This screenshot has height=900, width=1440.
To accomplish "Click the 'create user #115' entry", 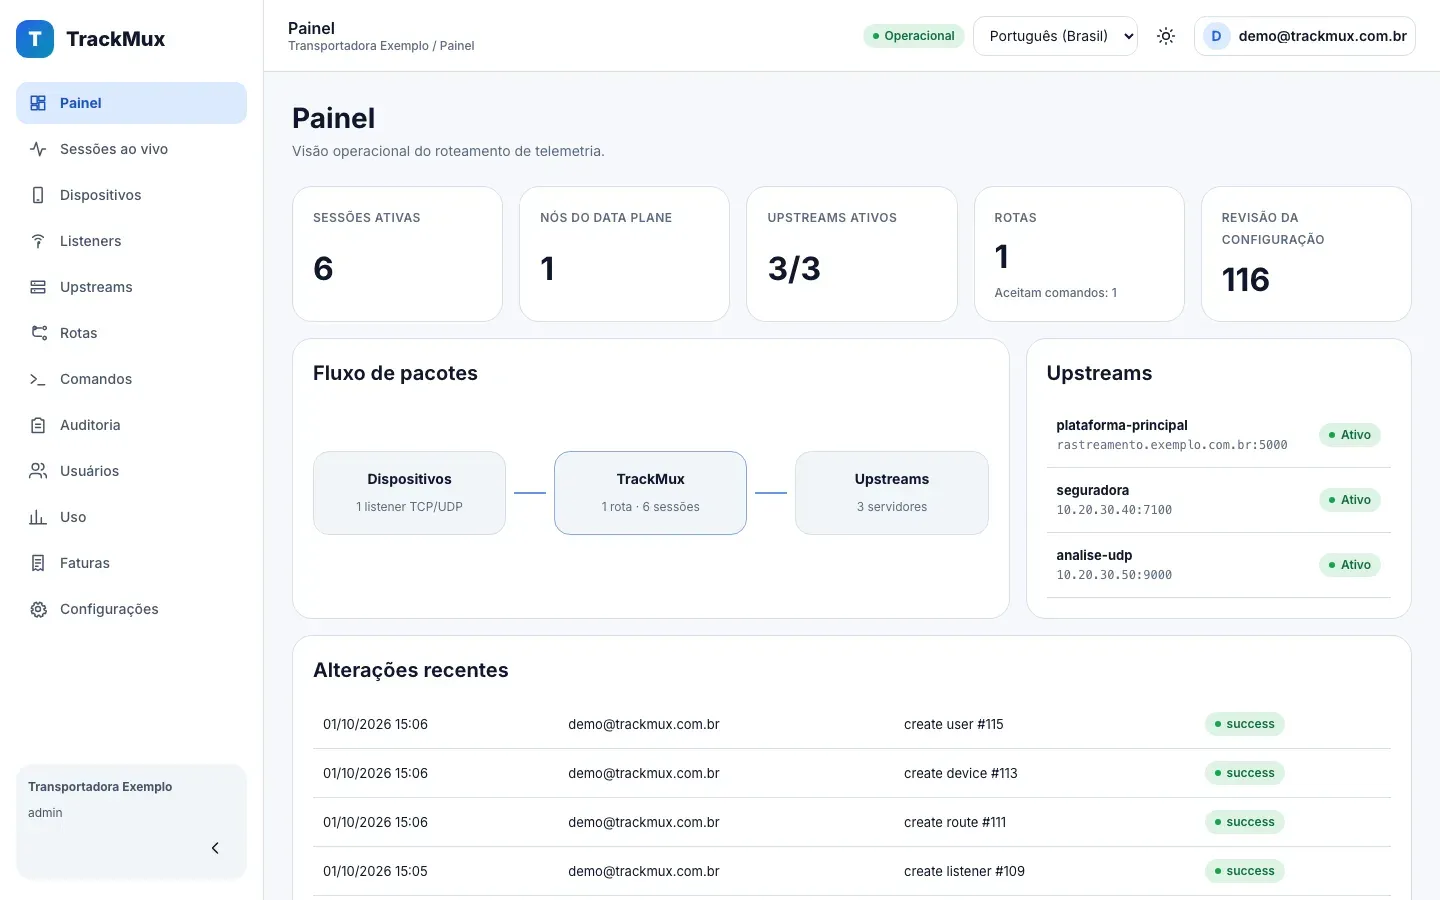I will tap(953, 724).
